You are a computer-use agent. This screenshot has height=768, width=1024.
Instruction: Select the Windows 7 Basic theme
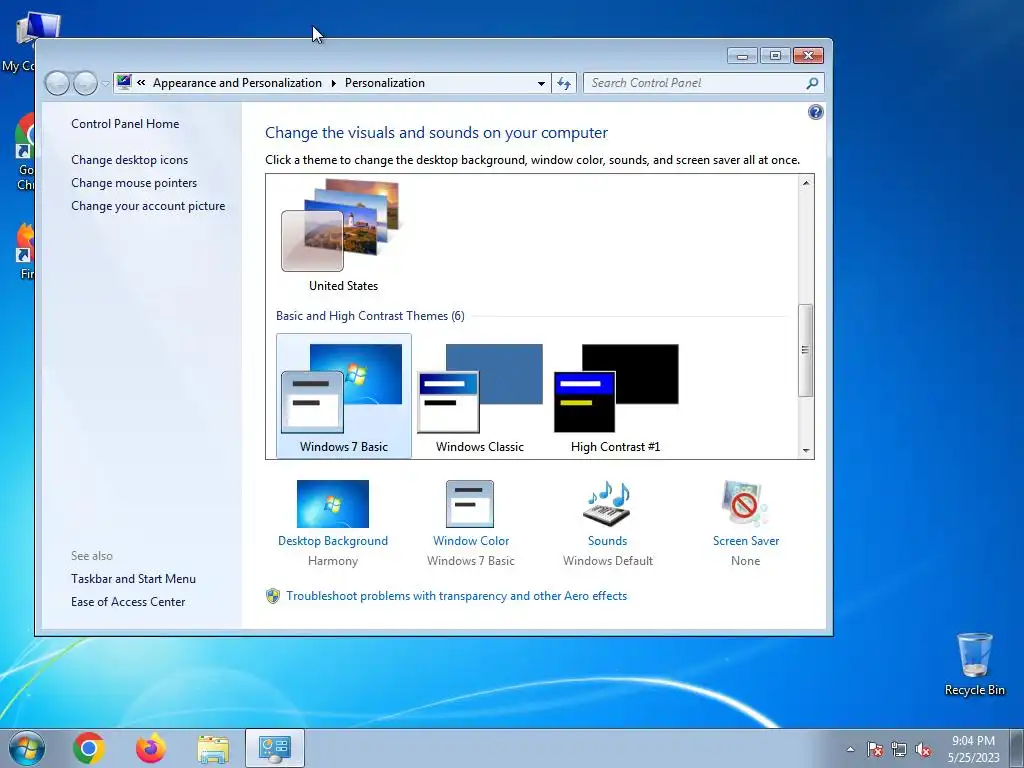pos(344,396)
